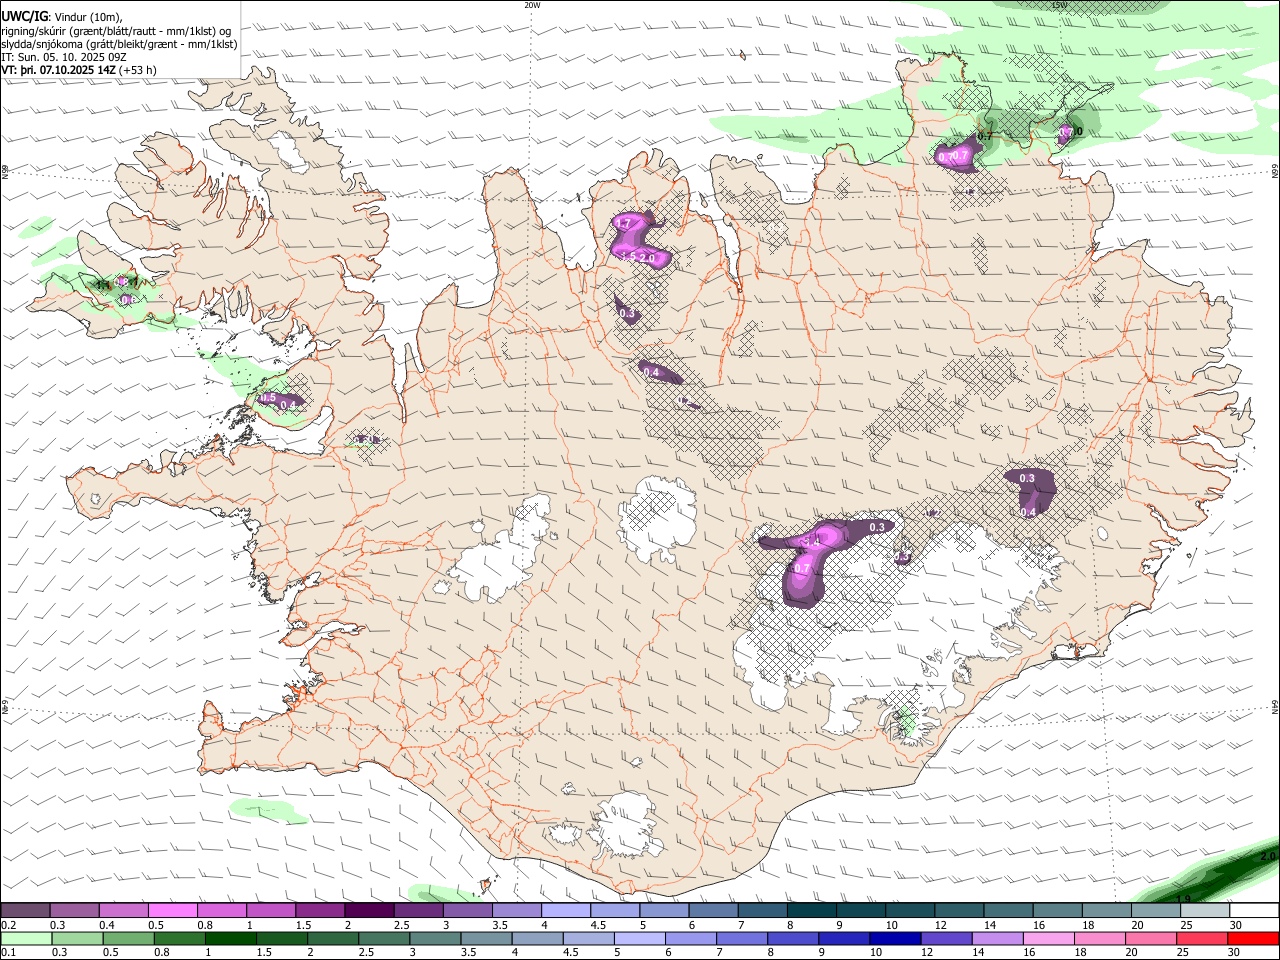Click the '1.9' rainfall value on the map

(1184, 898)
